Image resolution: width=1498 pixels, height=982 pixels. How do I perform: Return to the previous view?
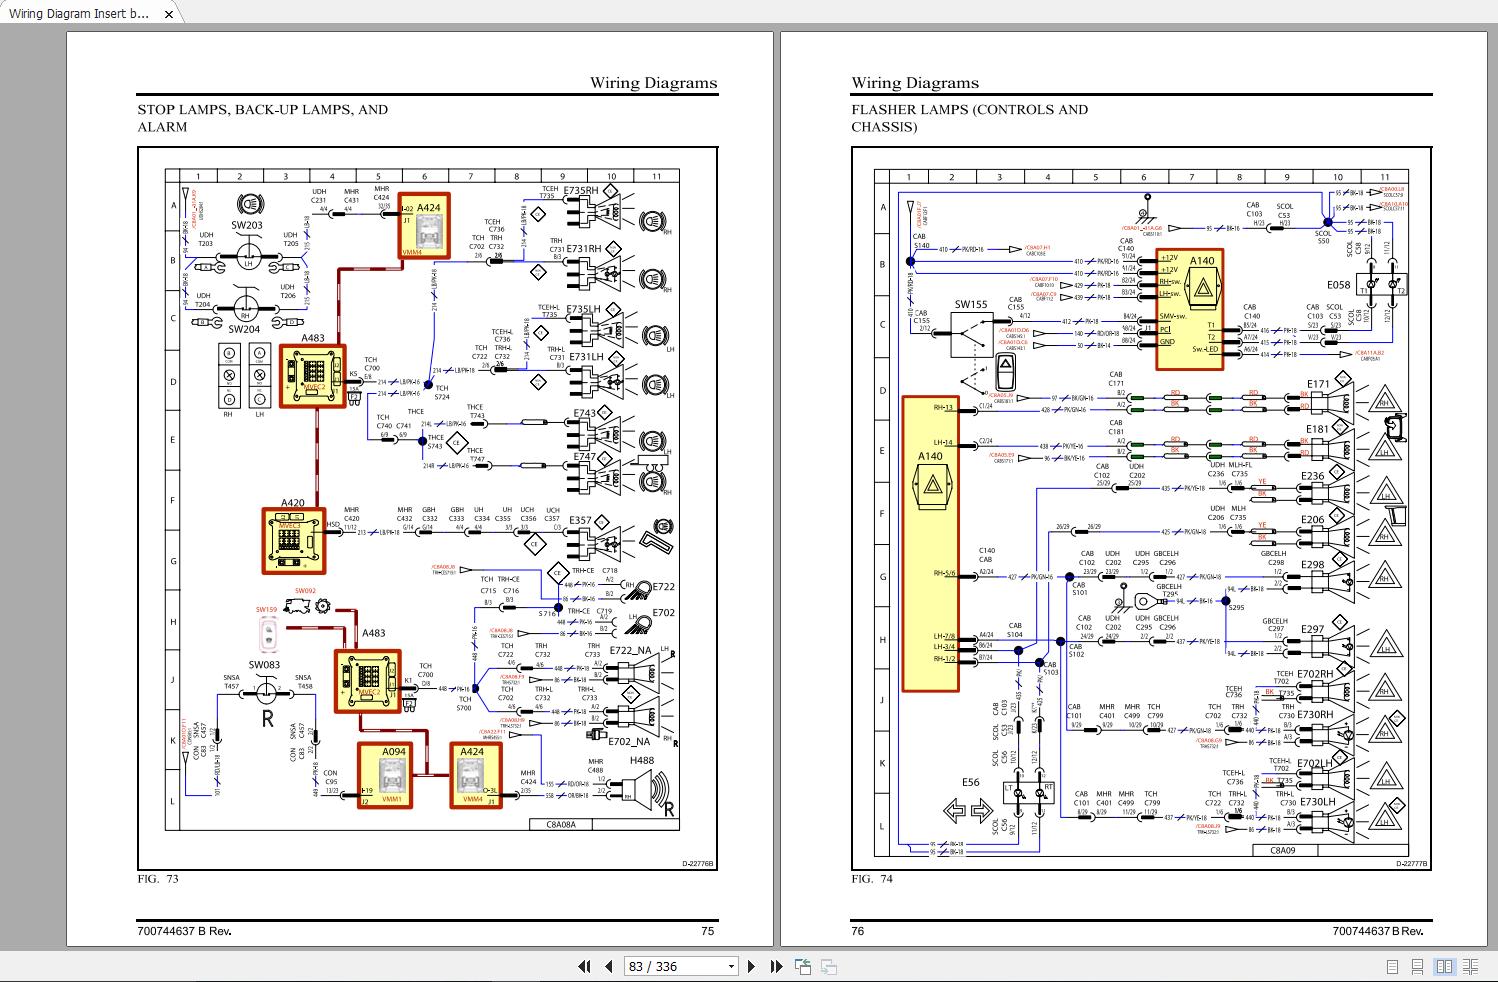802,966
